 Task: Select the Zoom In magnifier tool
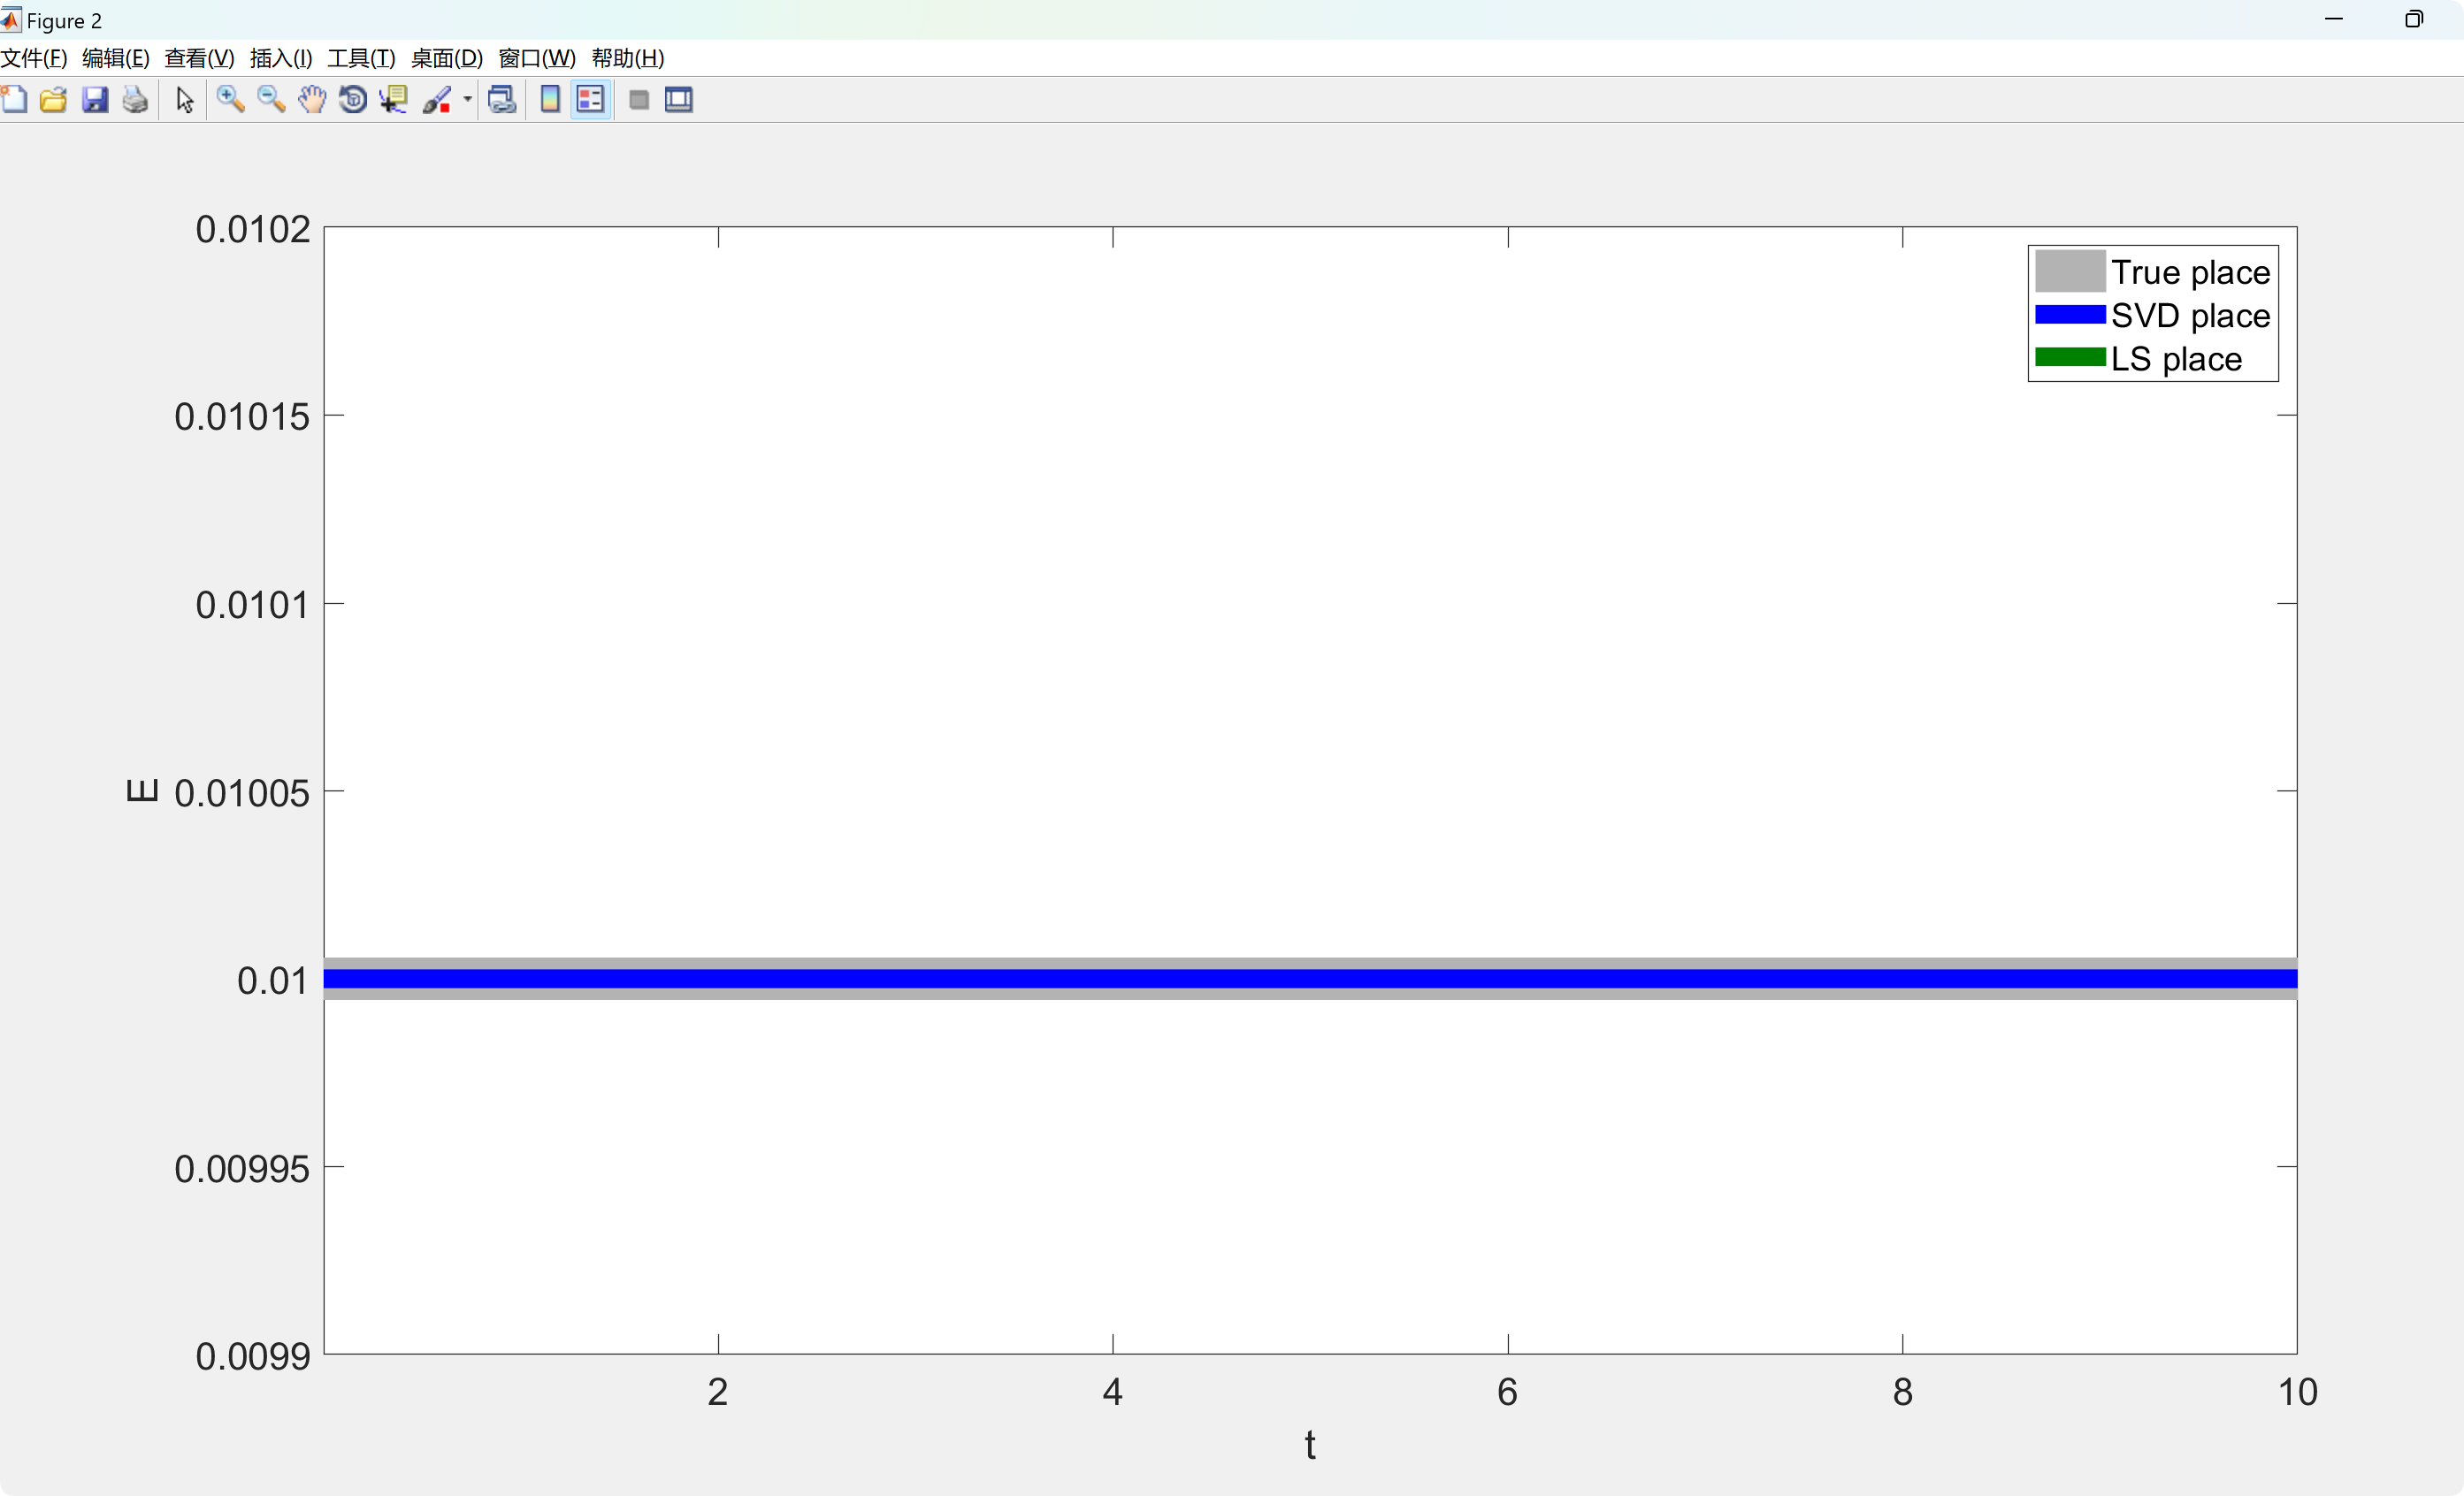click(231, 100)
